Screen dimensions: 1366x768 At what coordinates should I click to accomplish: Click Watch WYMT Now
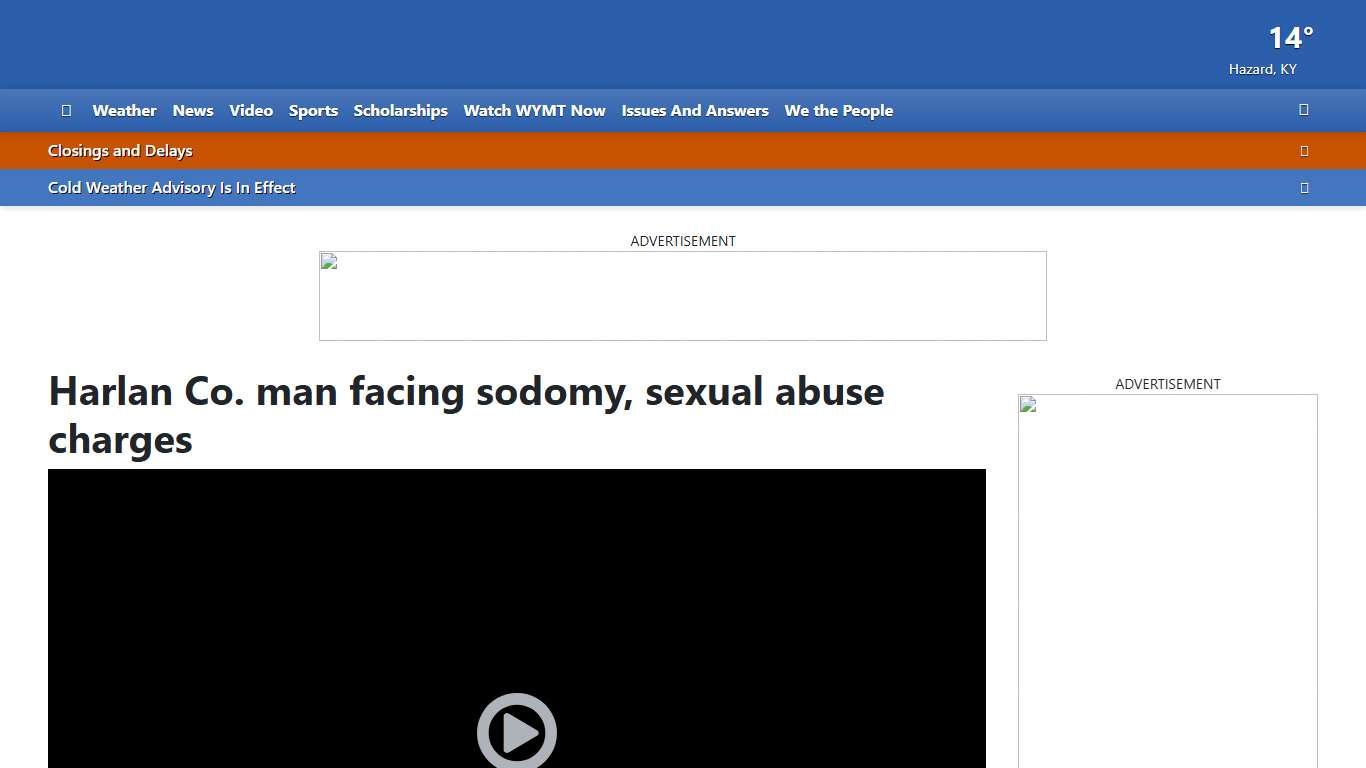534,111
